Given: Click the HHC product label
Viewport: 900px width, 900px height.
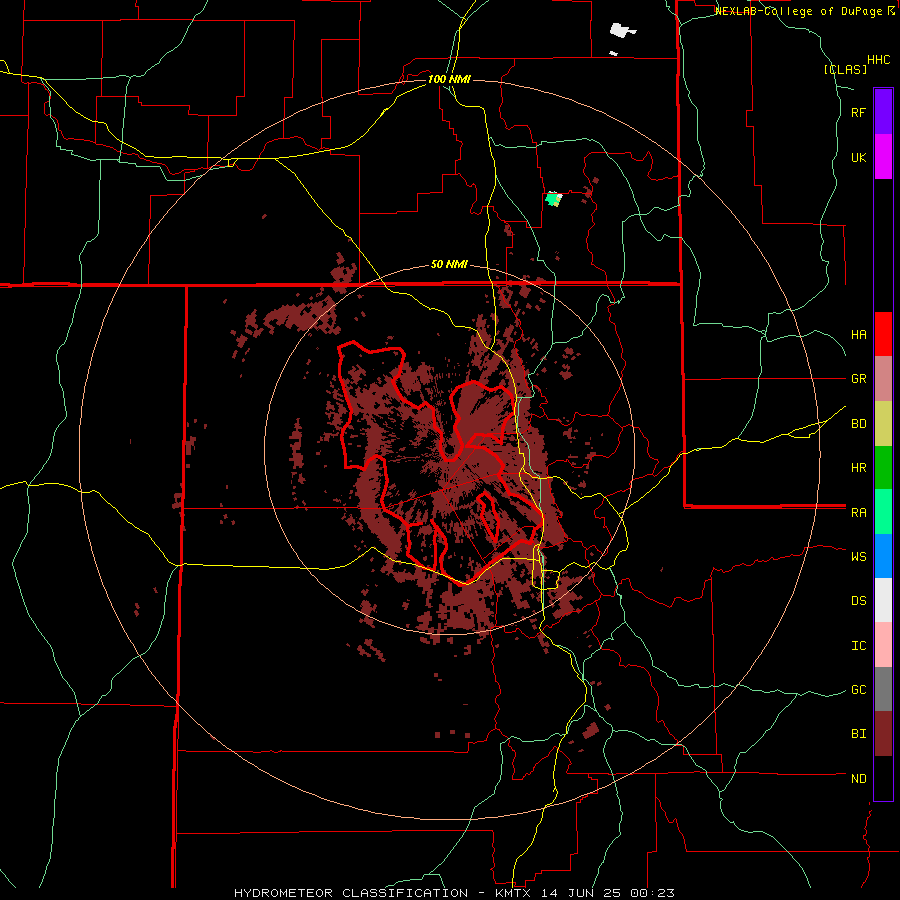Looking at the screenshot, I should click(879, 60).
